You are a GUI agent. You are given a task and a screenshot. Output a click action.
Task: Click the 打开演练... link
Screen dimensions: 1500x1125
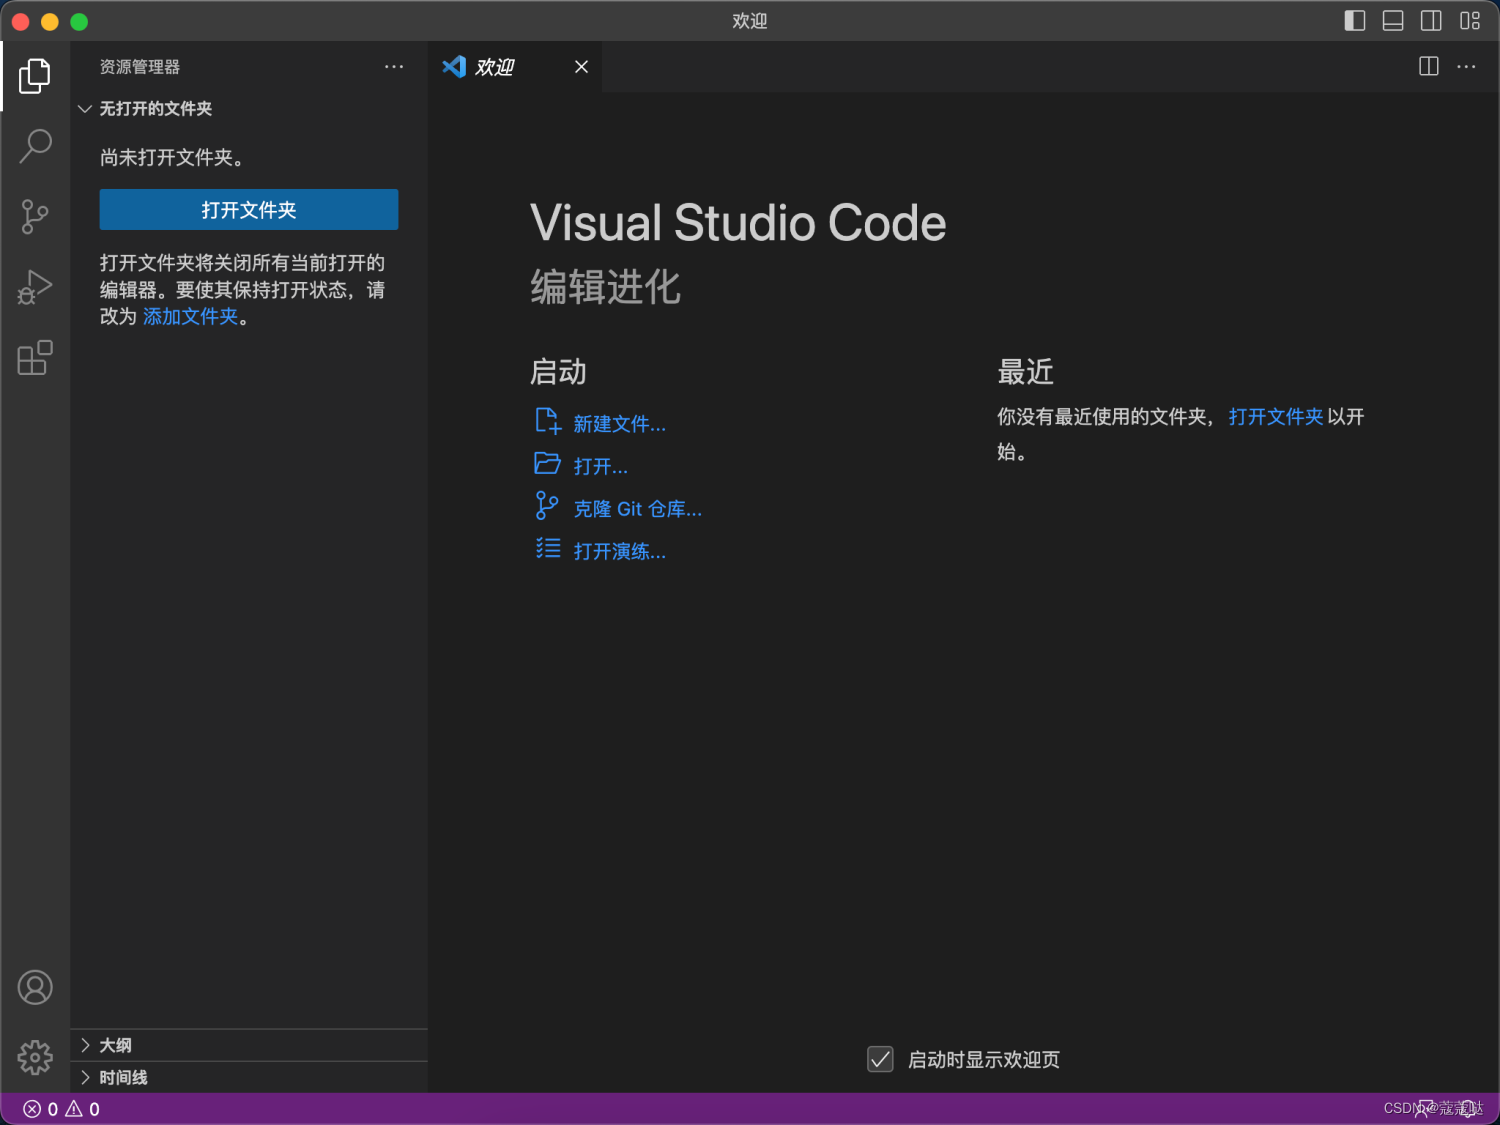coord(620,552)
